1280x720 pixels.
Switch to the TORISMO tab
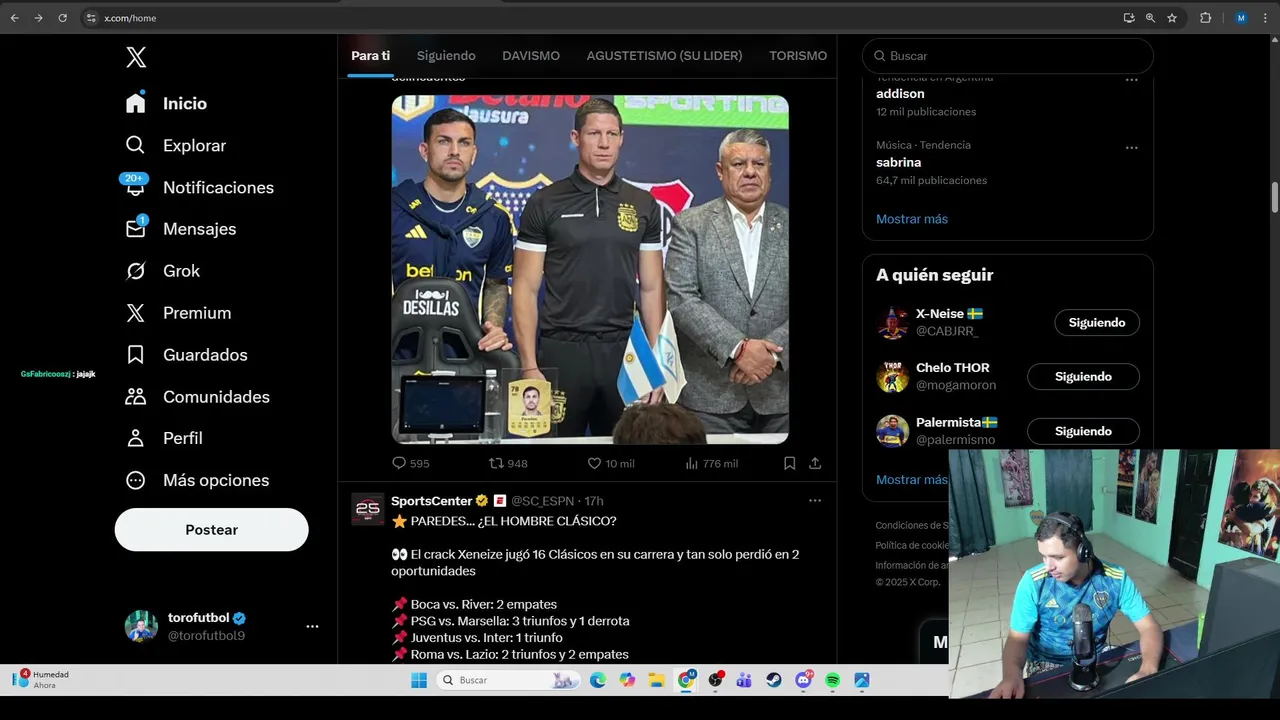pos(798,56)
